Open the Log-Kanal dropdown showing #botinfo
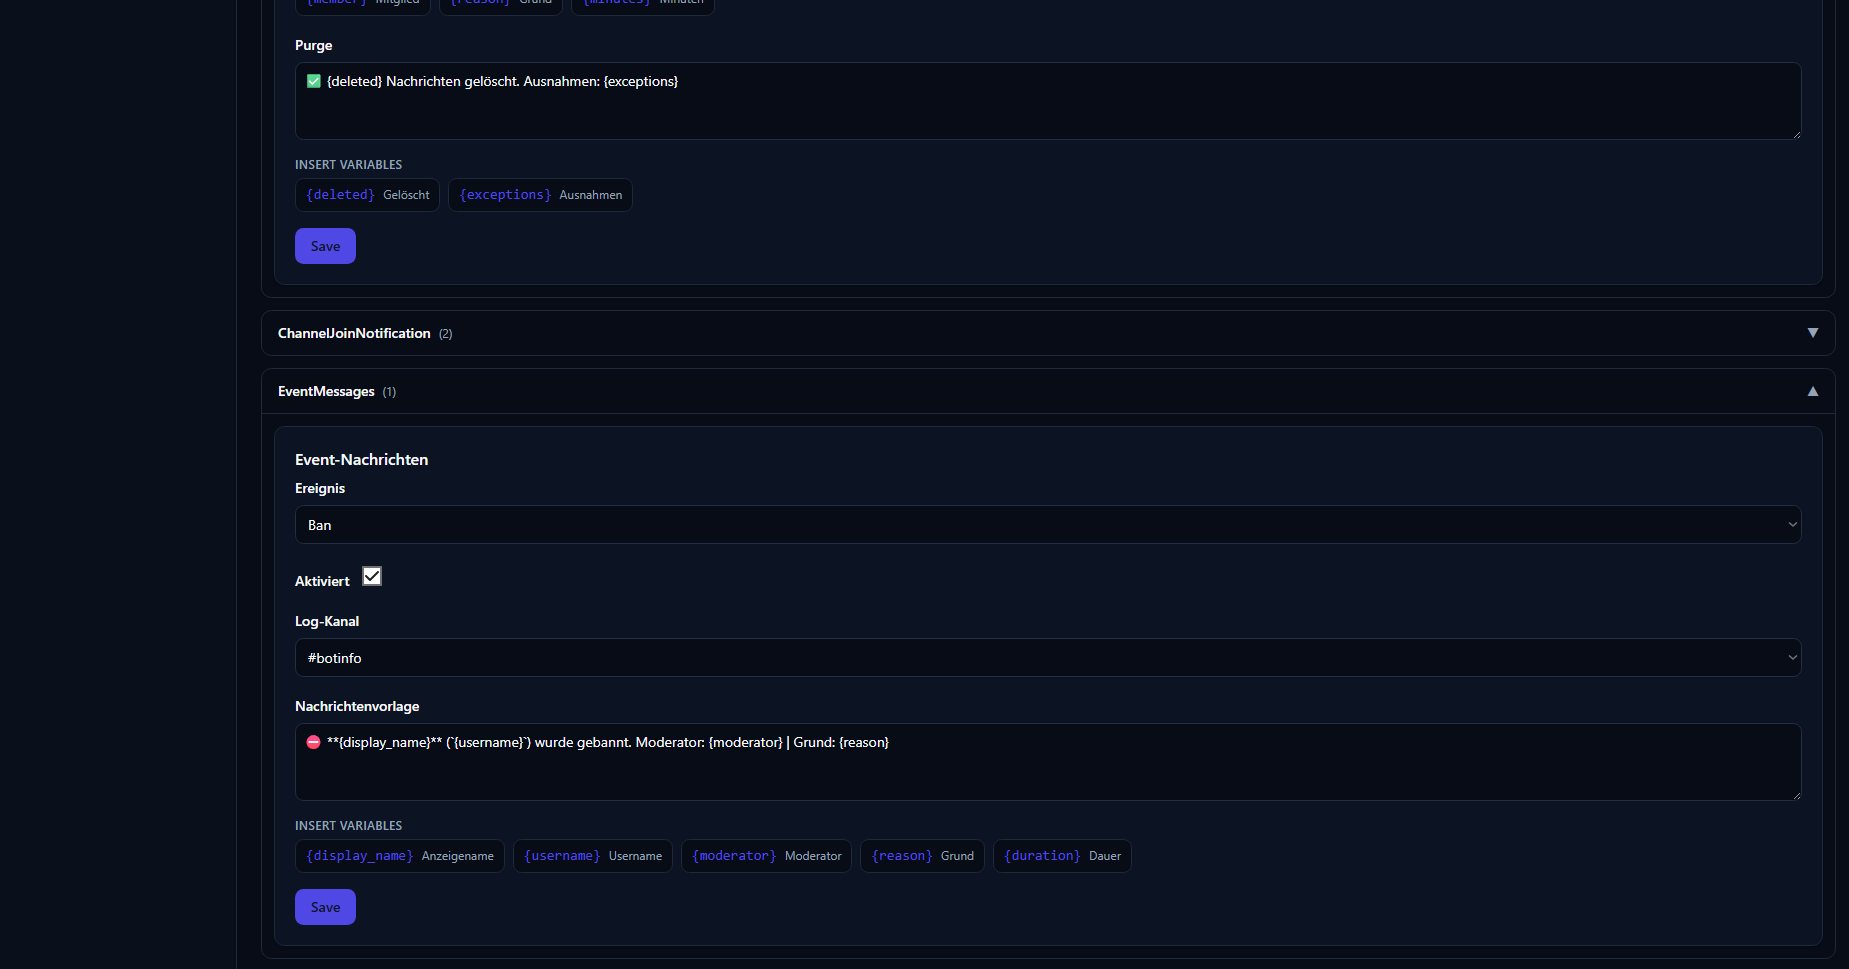Image resolution: width=1849 pixels, height=969 pixels. [1048, 658]
